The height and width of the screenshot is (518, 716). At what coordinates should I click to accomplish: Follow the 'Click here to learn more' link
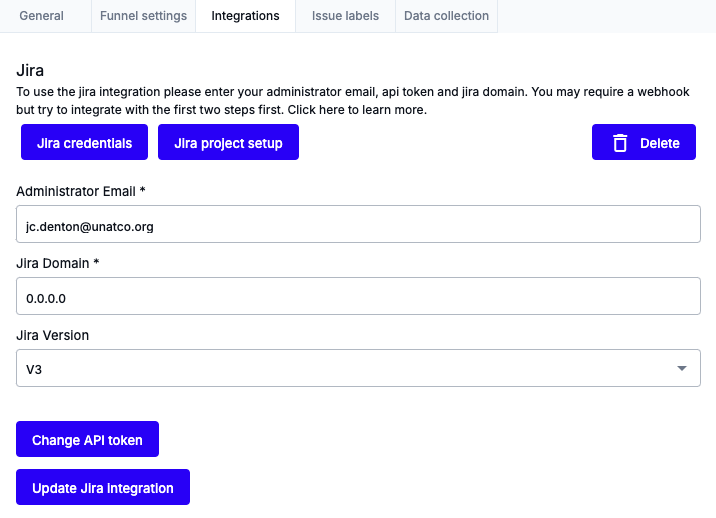(357, 110)
